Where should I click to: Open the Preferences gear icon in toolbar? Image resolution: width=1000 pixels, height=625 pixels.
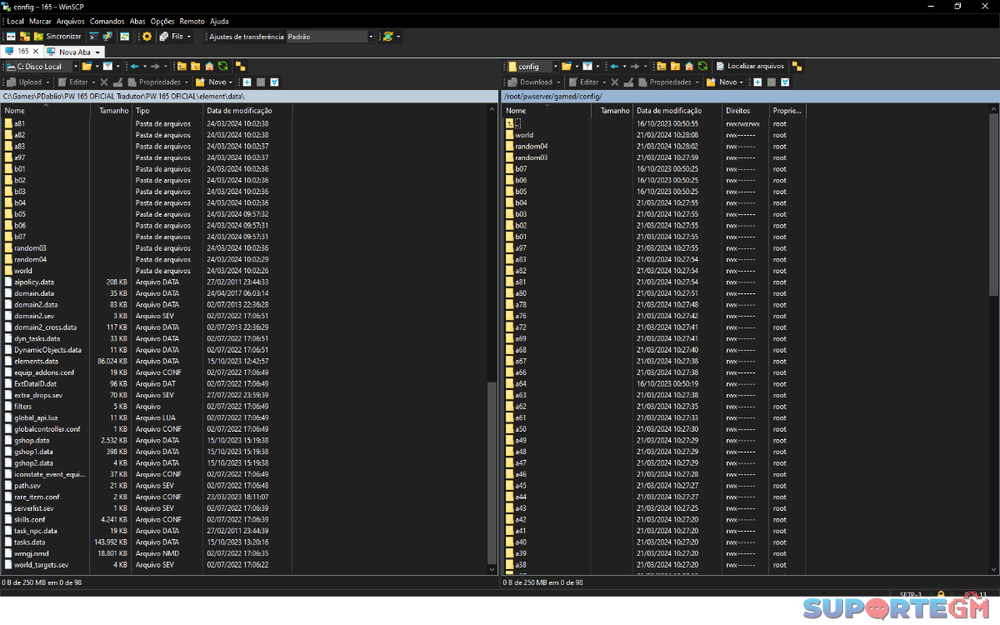point(147,36)
